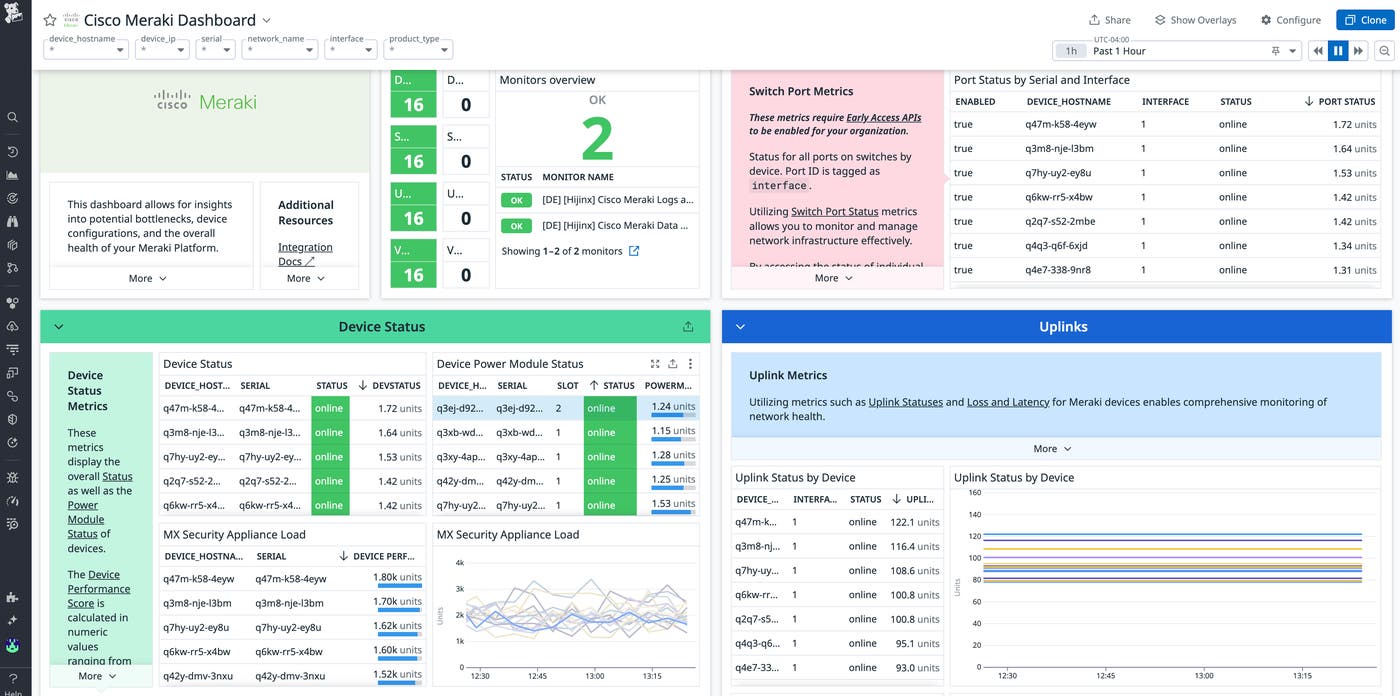Open the Configure menu
Viewport: 1400px width, 696px height.
1290,19
